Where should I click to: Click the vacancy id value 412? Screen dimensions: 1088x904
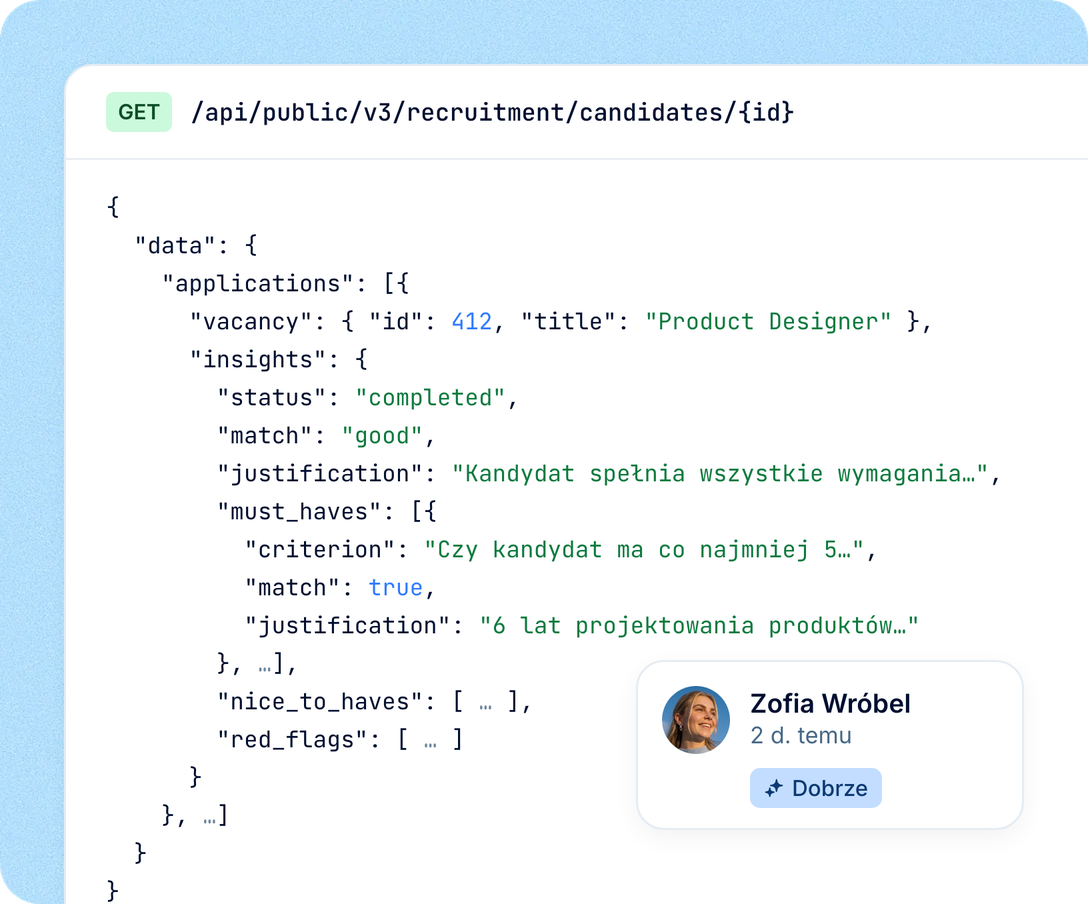[472, 322]
